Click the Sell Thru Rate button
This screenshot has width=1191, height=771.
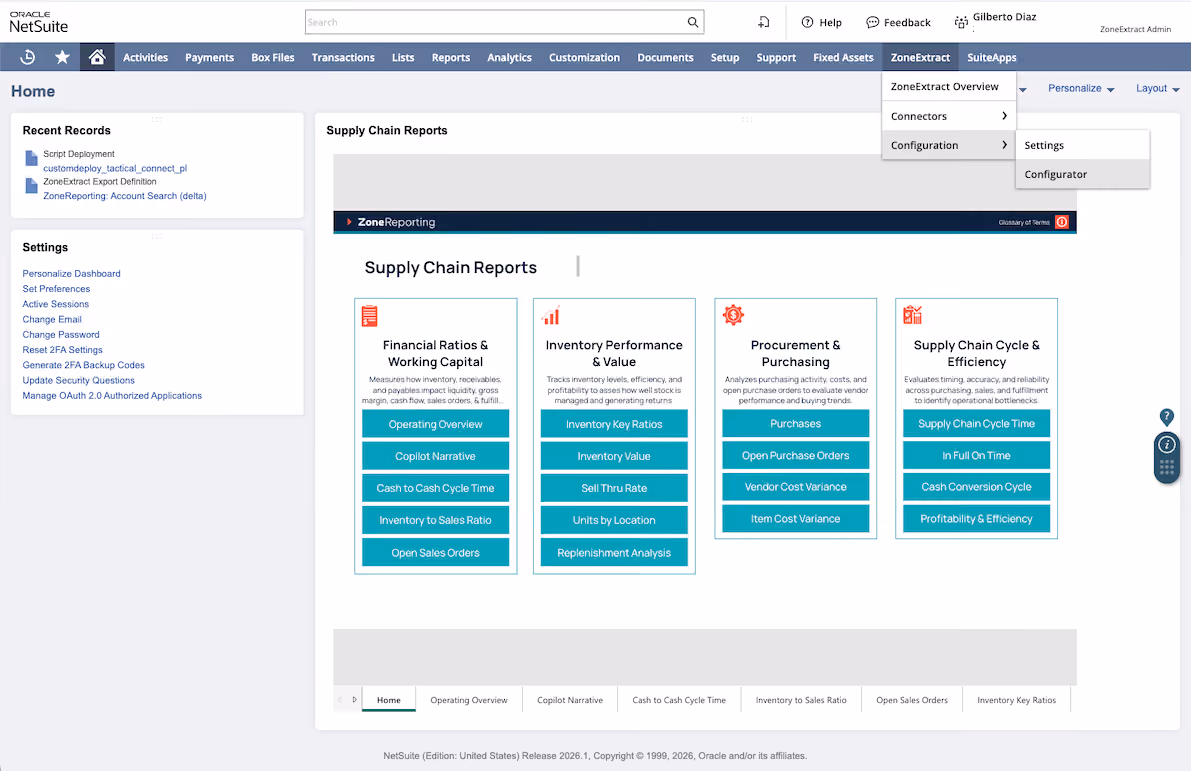pos(614,488)
